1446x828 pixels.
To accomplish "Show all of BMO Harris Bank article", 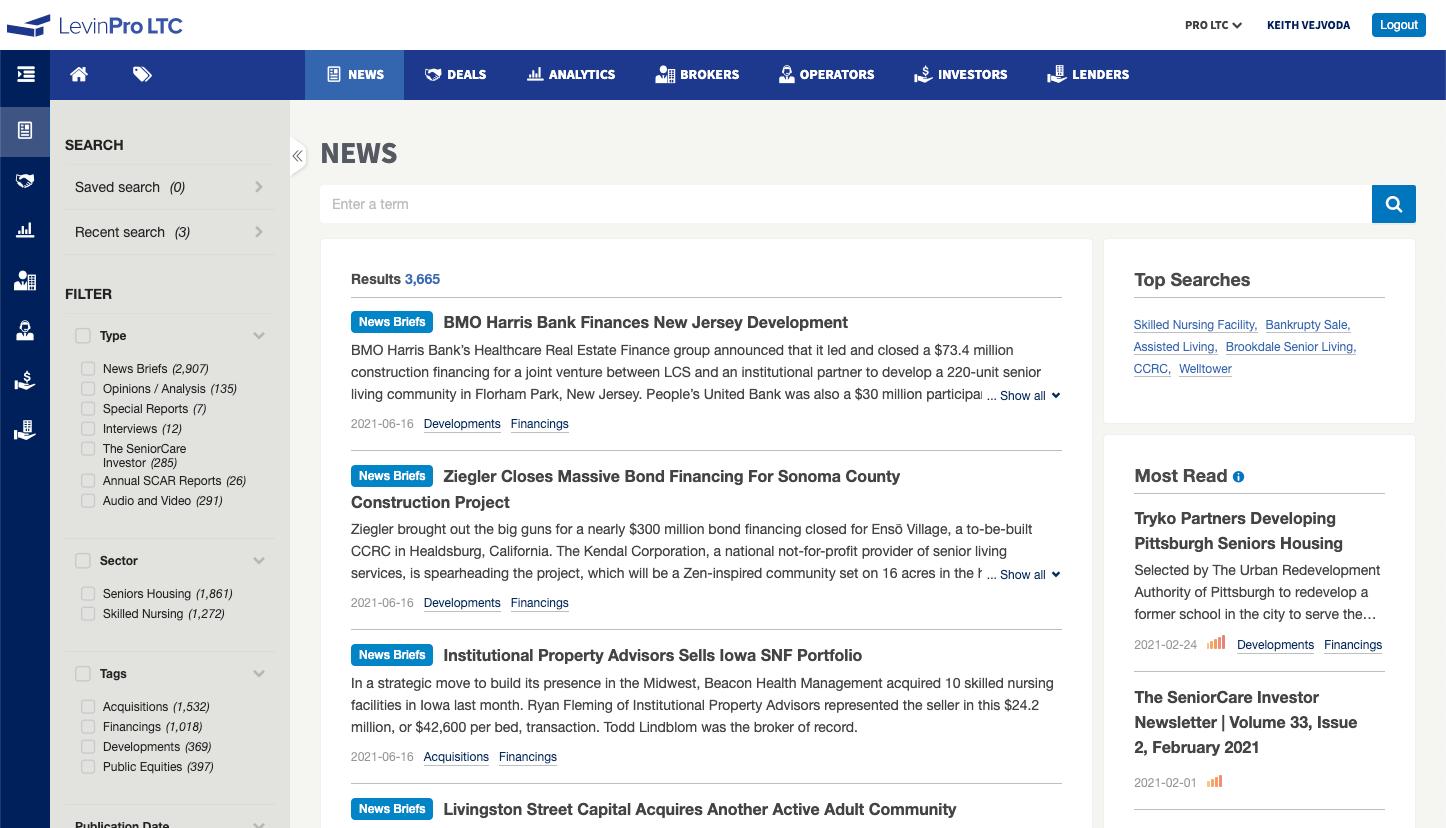I will [x=1024, y=396].
